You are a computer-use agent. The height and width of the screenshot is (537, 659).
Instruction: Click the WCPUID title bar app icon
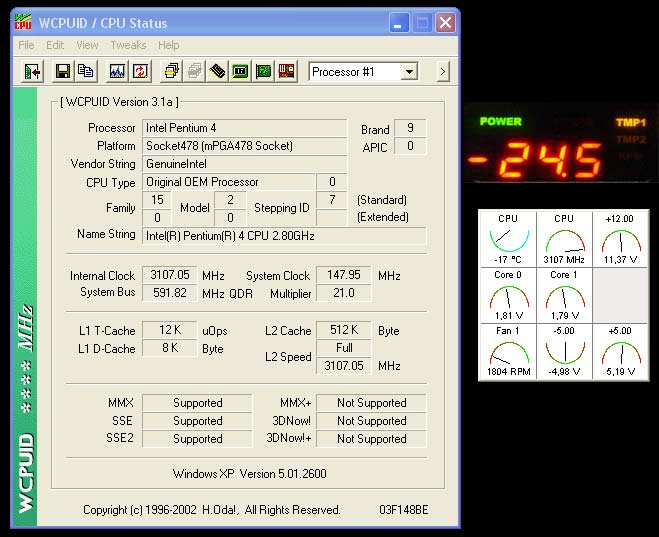click(23, 22)
